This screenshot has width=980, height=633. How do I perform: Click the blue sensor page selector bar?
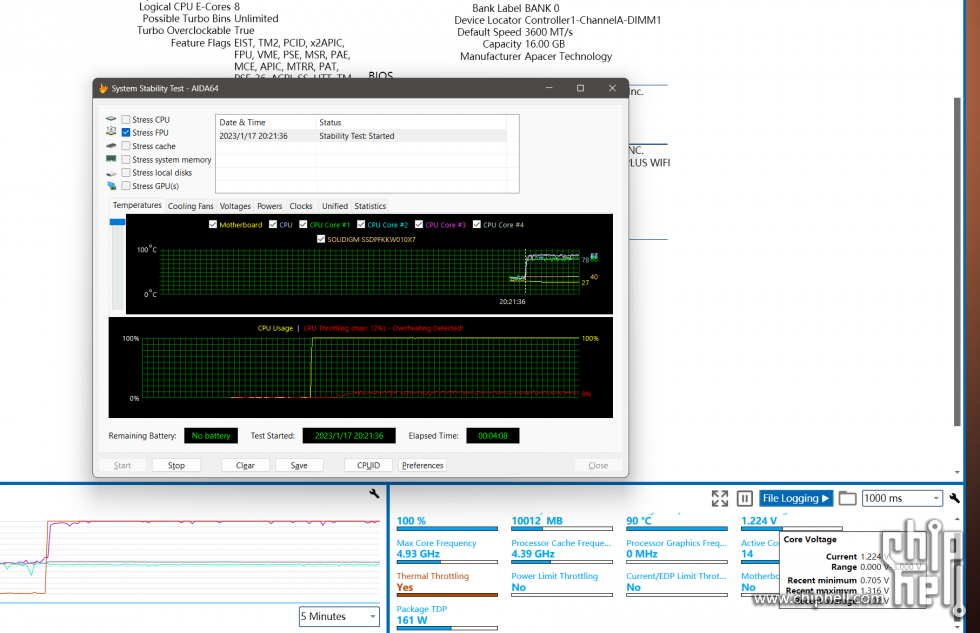click(x=117, y=222)
